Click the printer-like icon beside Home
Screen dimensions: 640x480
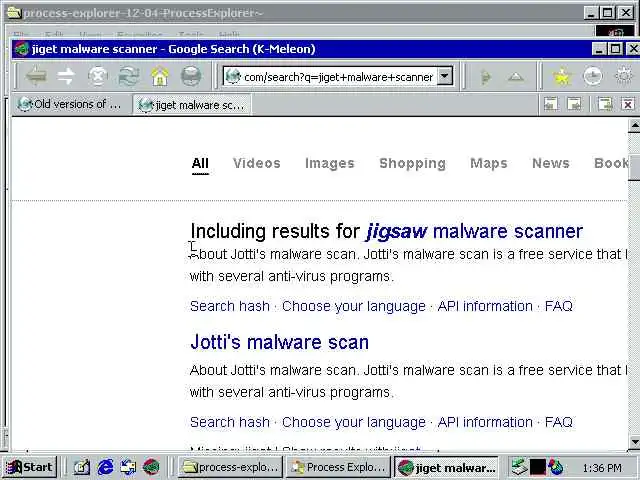pyautogui.click(x=191, y=76)
